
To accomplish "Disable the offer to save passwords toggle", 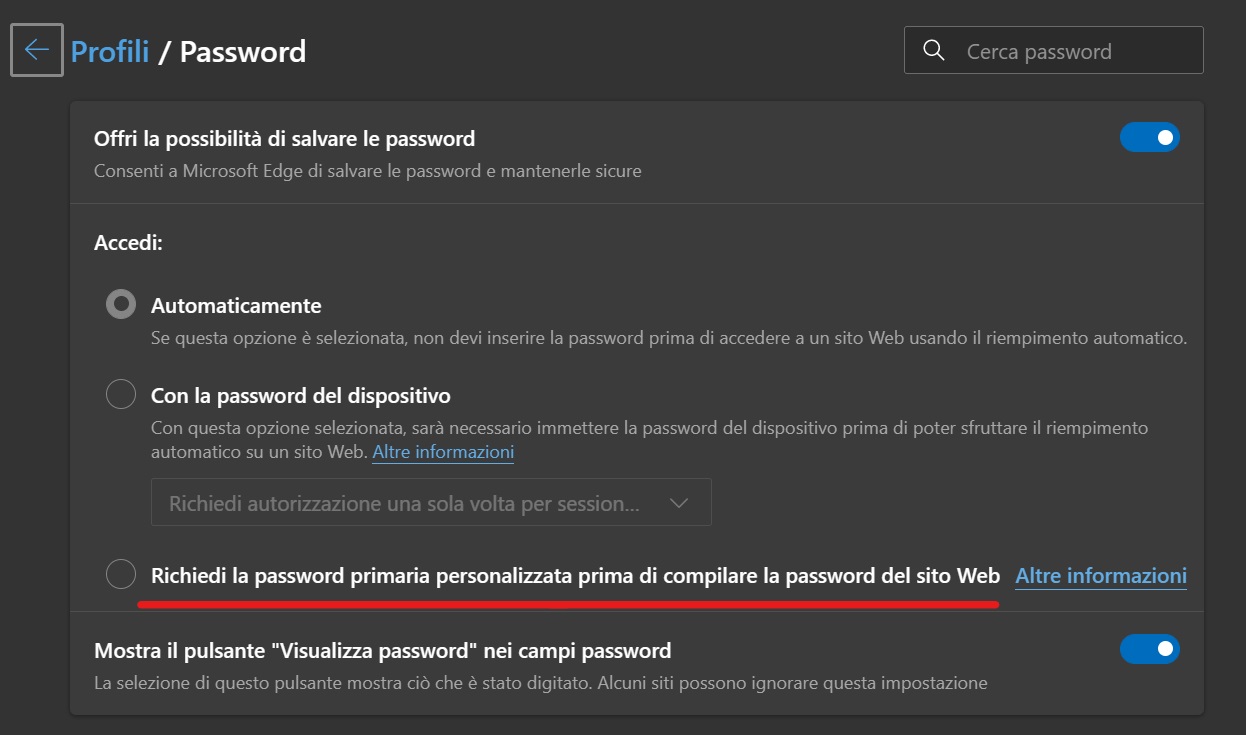I will pyautogui.click(x=1150, y=137).
